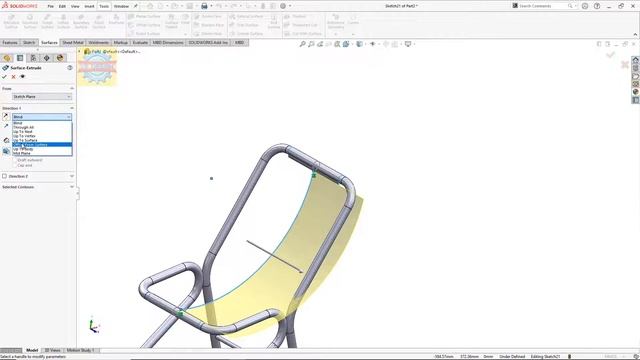Choose Up To Surface end condition

(42, 140)
